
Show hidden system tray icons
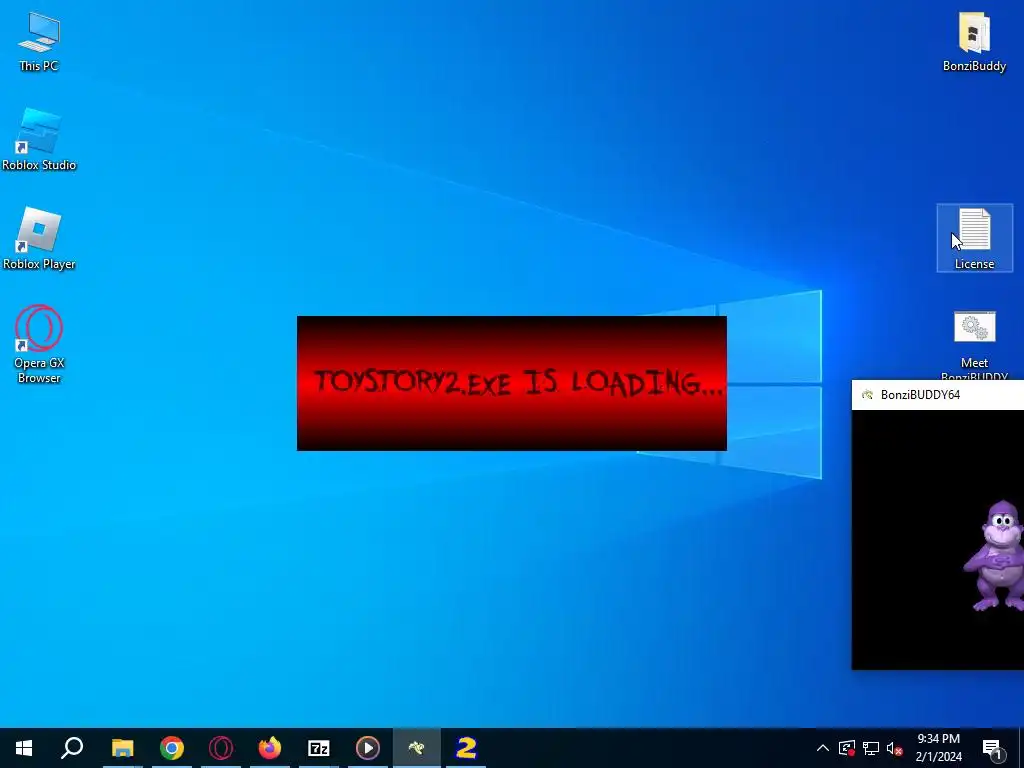(823, 748)
